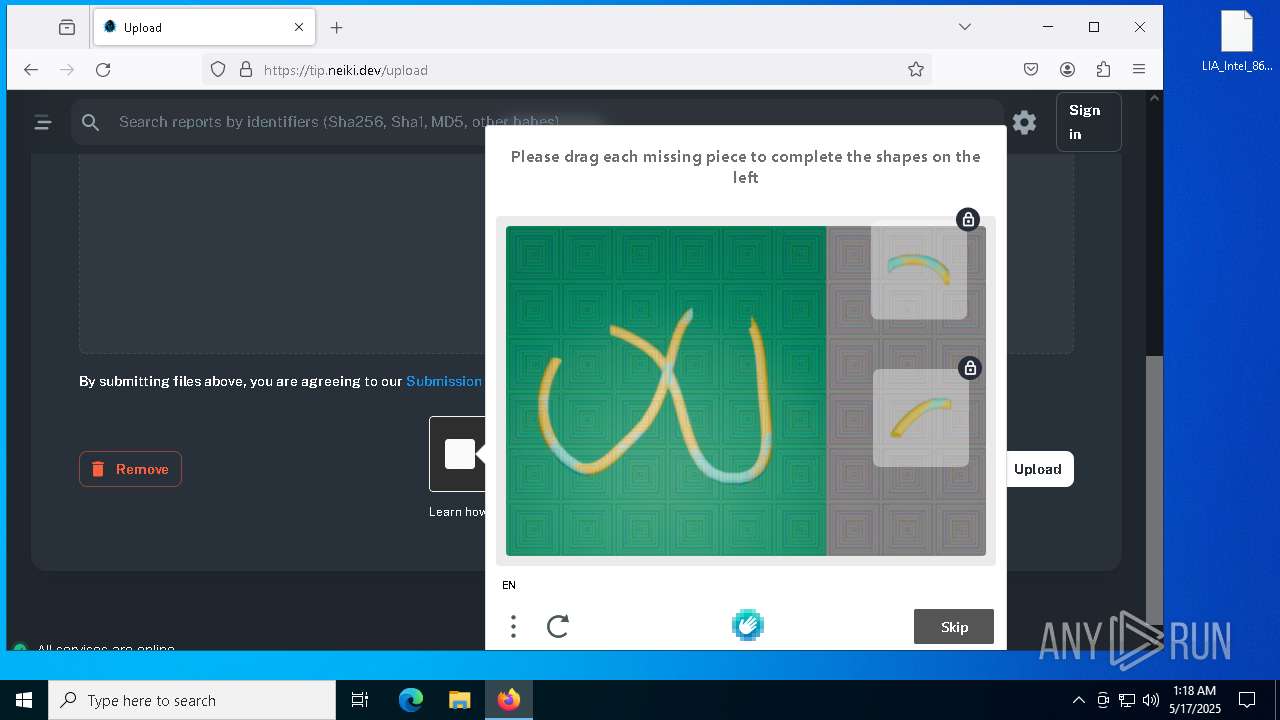Launch Microsoft Edge from taskbar

click(411, 700)
